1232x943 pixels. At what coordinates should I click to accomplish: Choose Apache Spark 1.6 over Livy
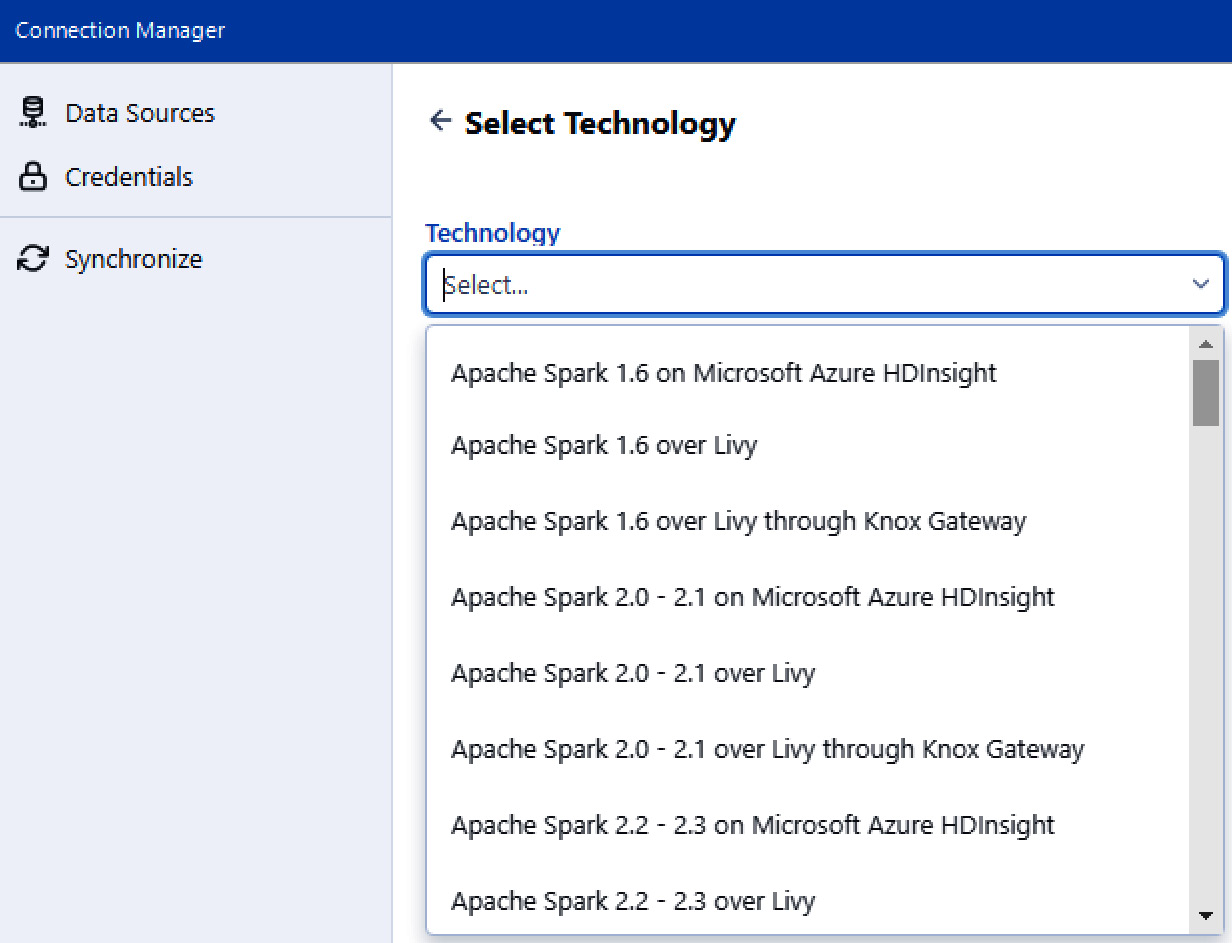click(x=808, y=445)
